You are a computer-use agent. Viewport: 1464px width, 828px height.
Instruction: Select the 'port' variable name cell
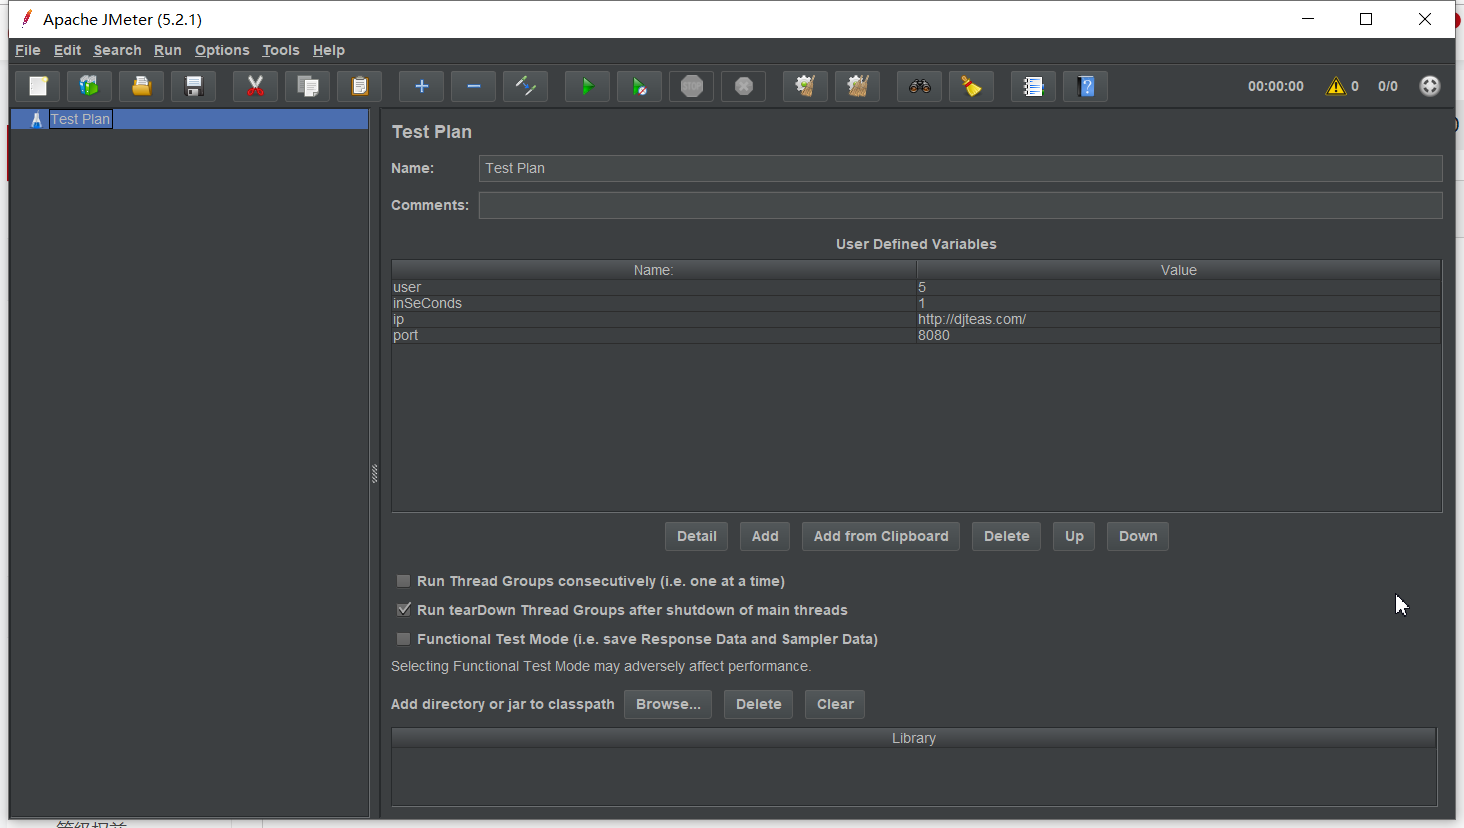[x=654, y=335]
